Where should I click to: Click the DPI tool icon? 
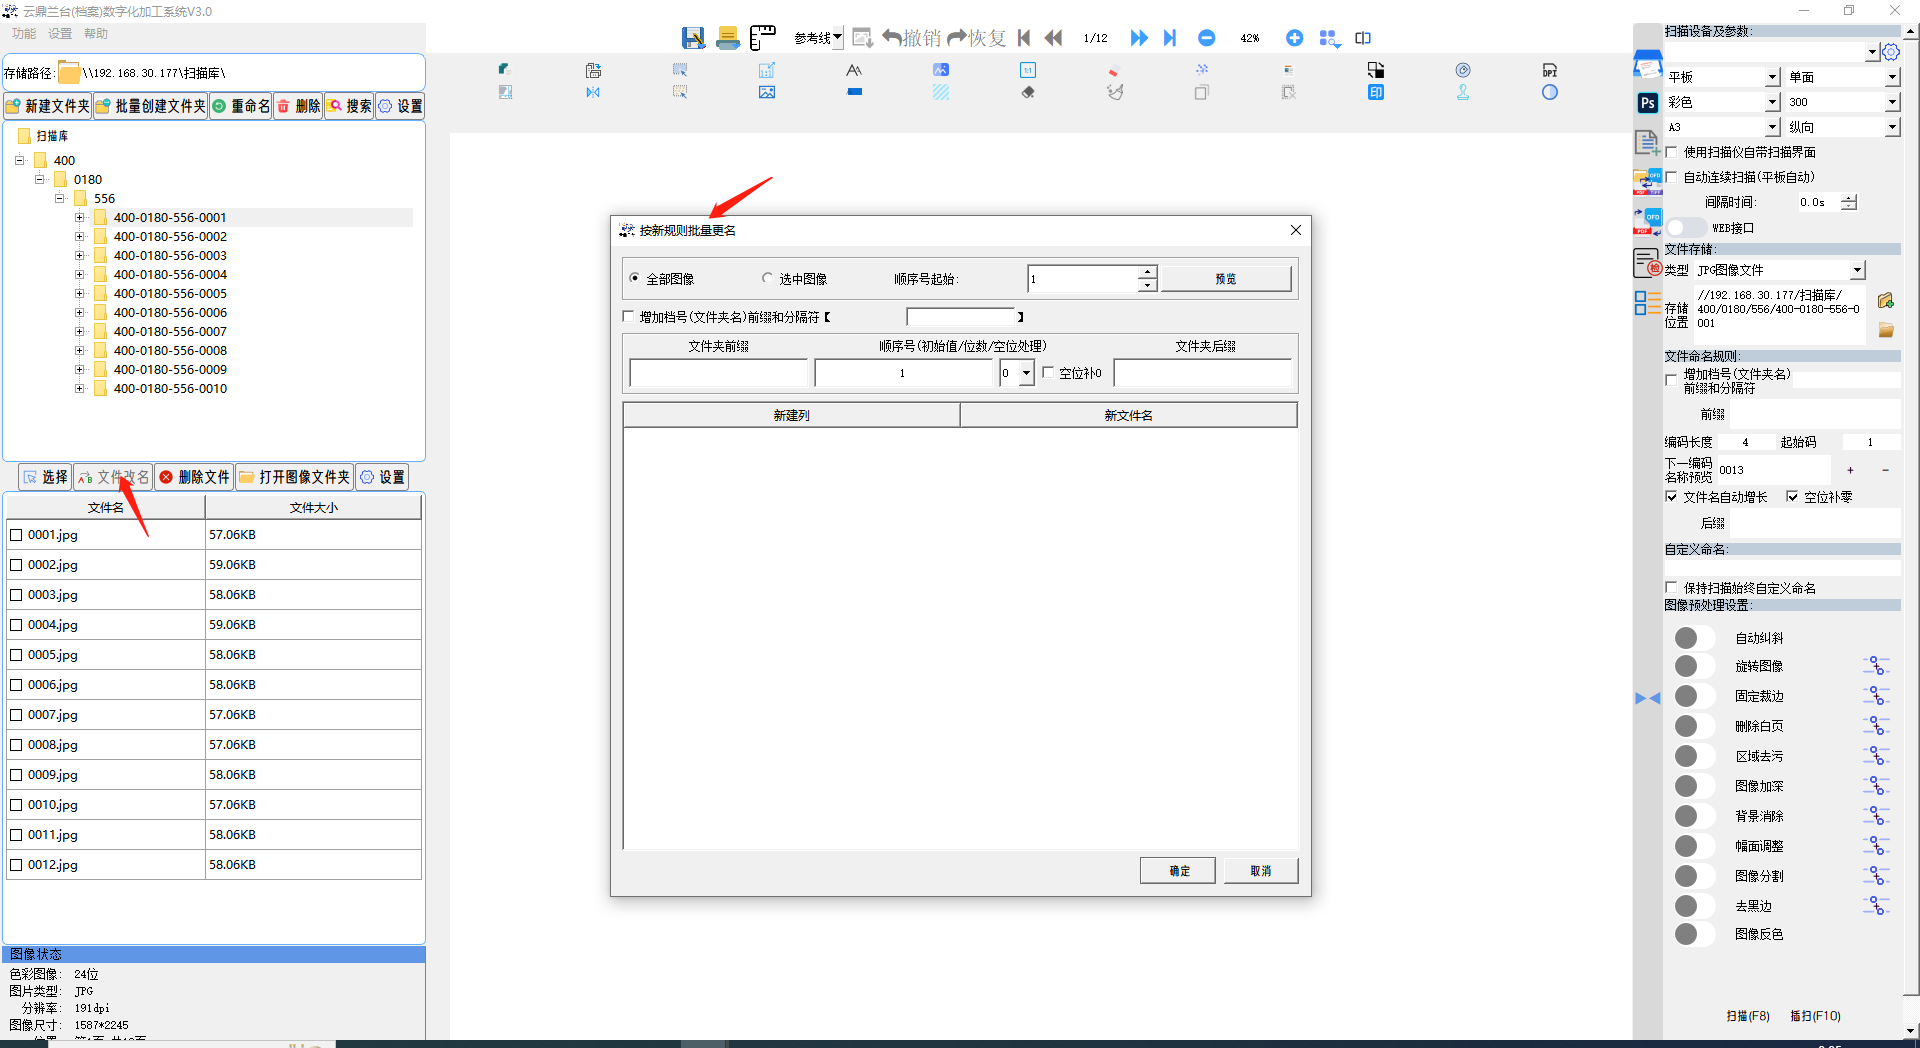(x=1549, y=70)
